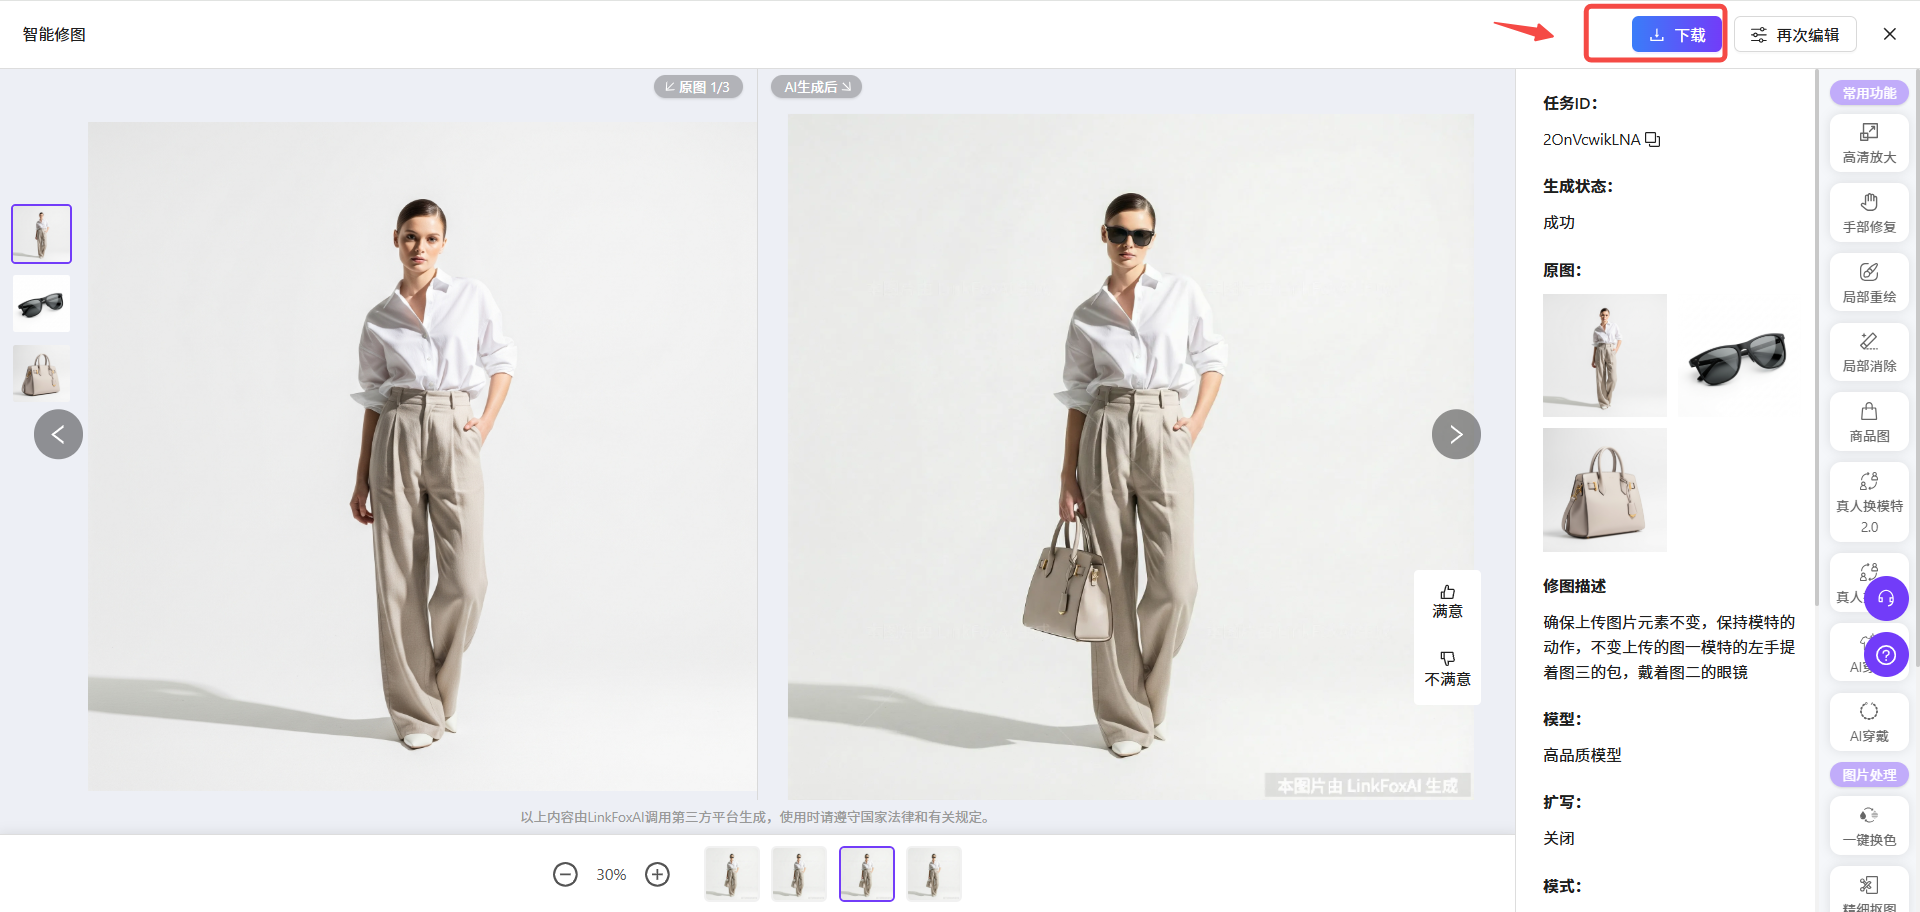
Task: Mark the result as 满意
Action: [1447, 602]
